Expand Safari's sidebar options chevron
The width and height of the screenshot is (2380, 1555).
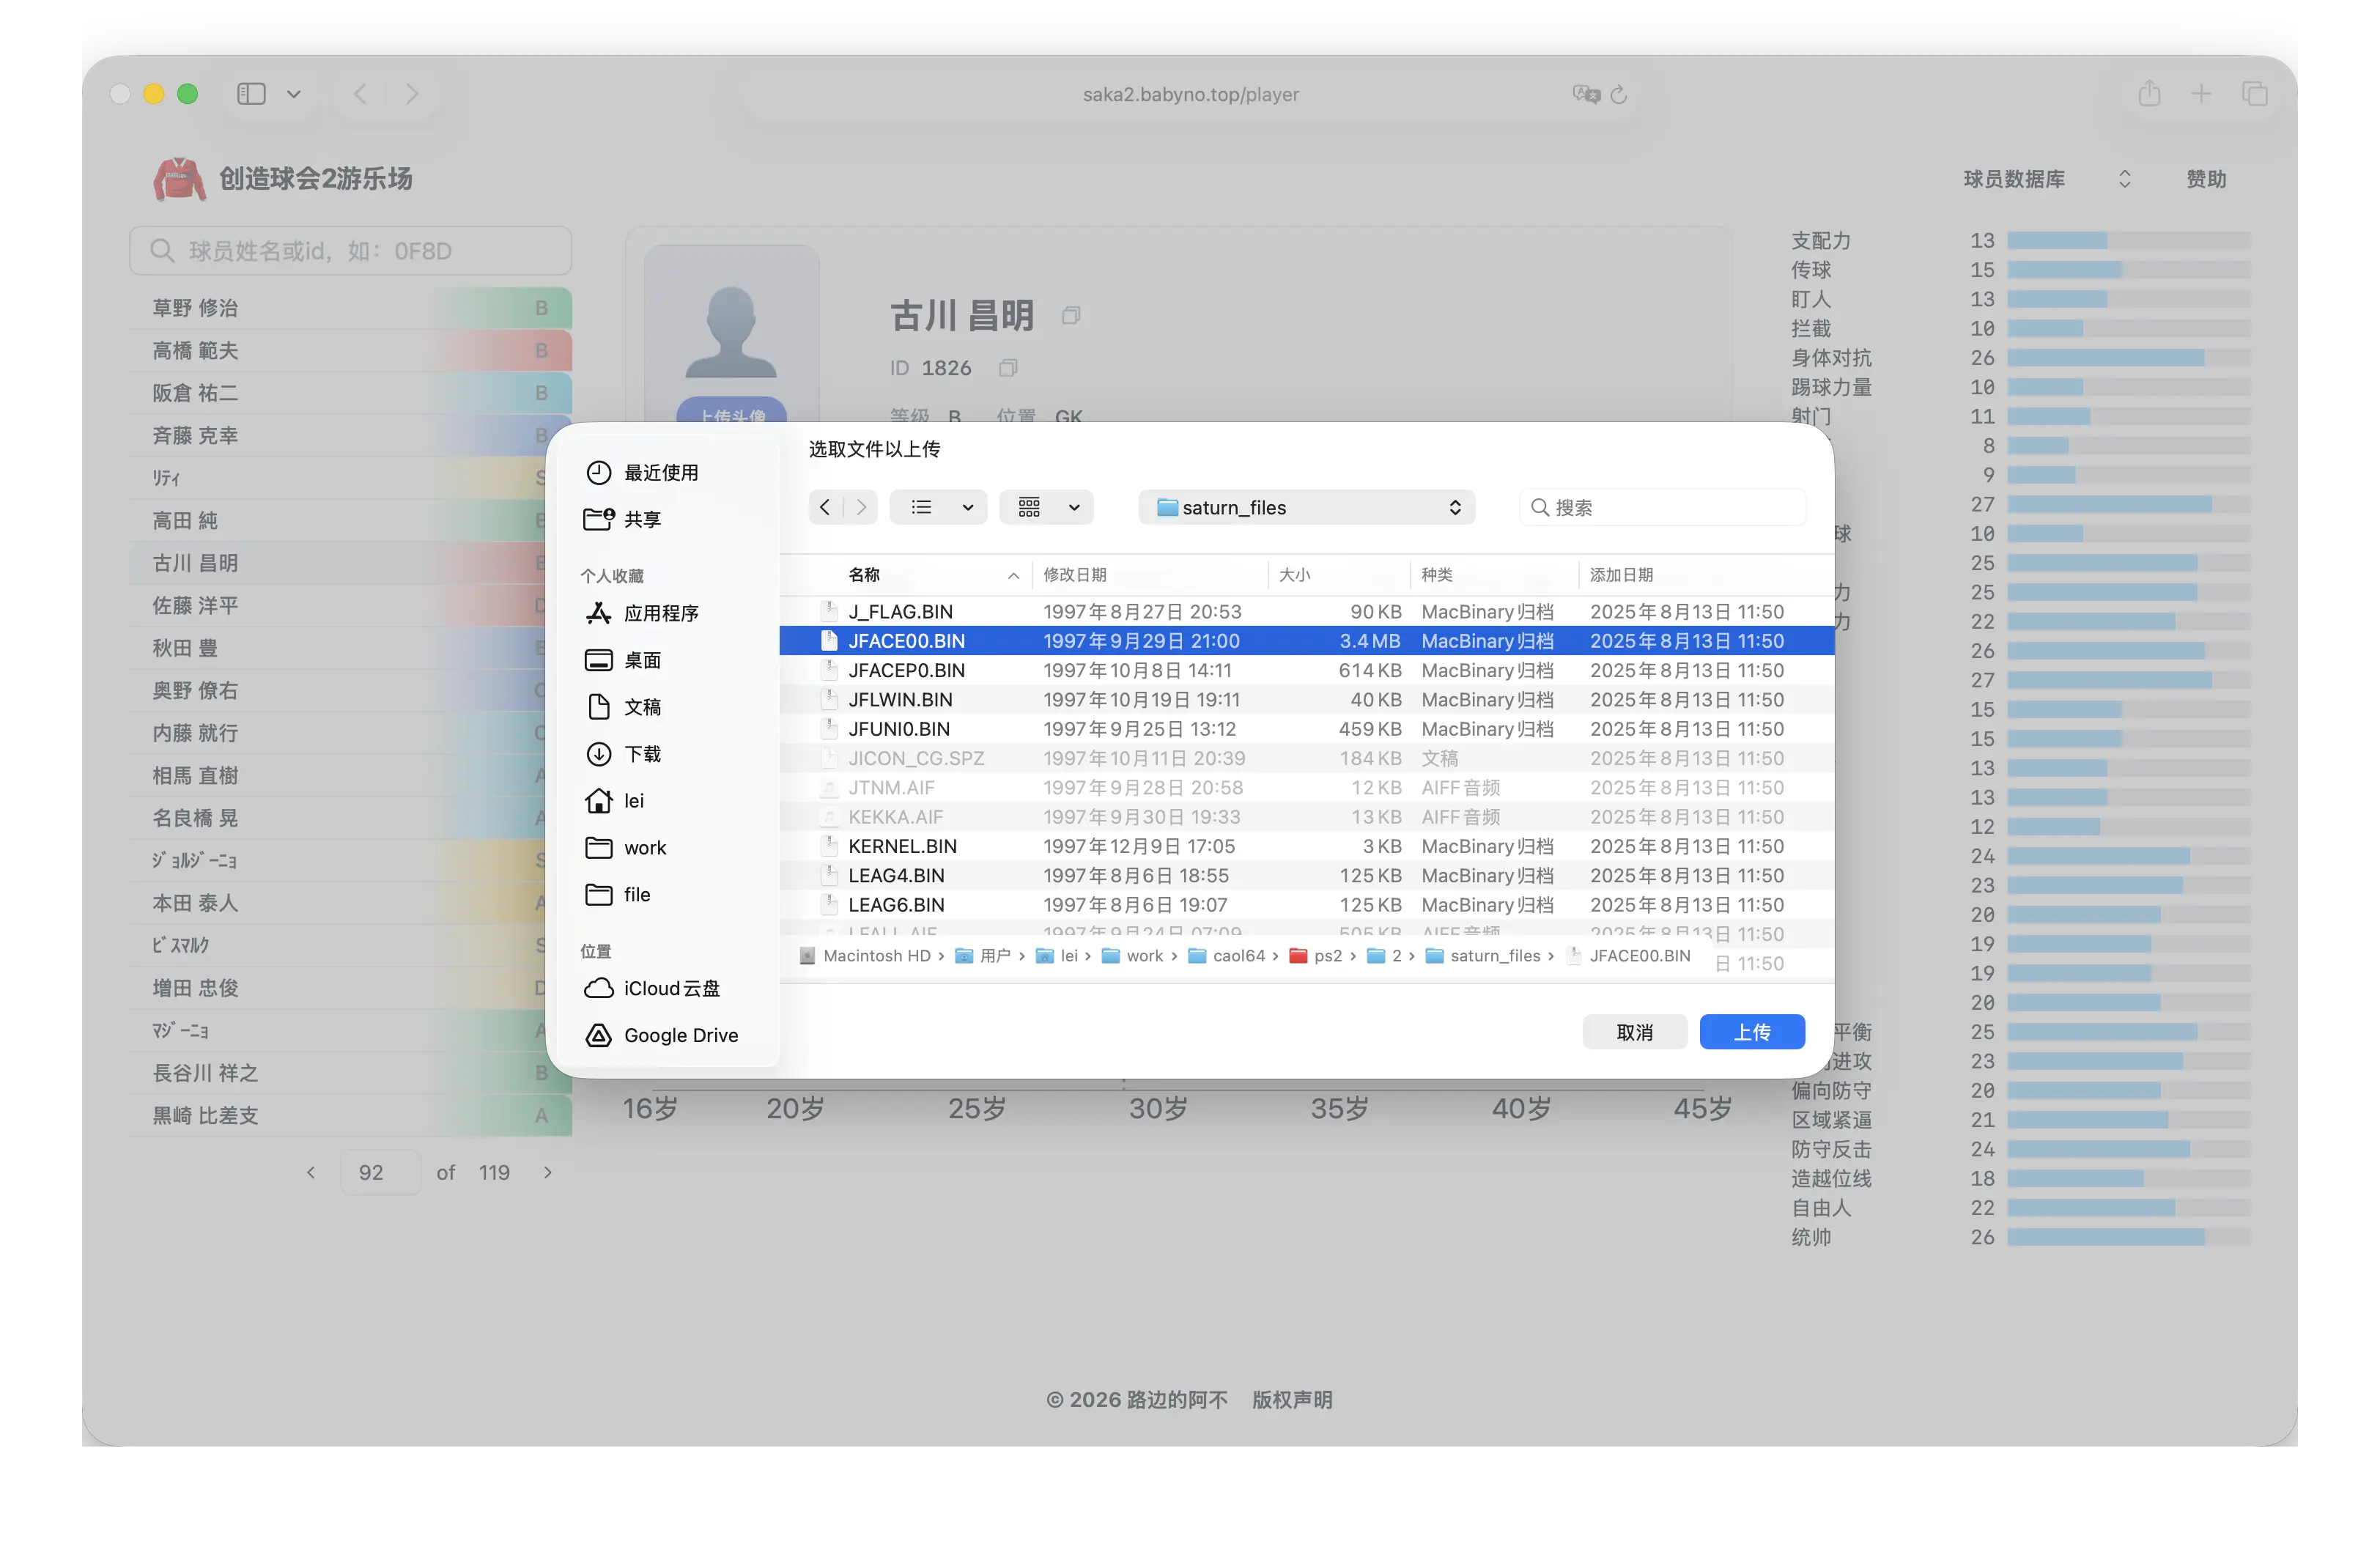click(294, 94)
